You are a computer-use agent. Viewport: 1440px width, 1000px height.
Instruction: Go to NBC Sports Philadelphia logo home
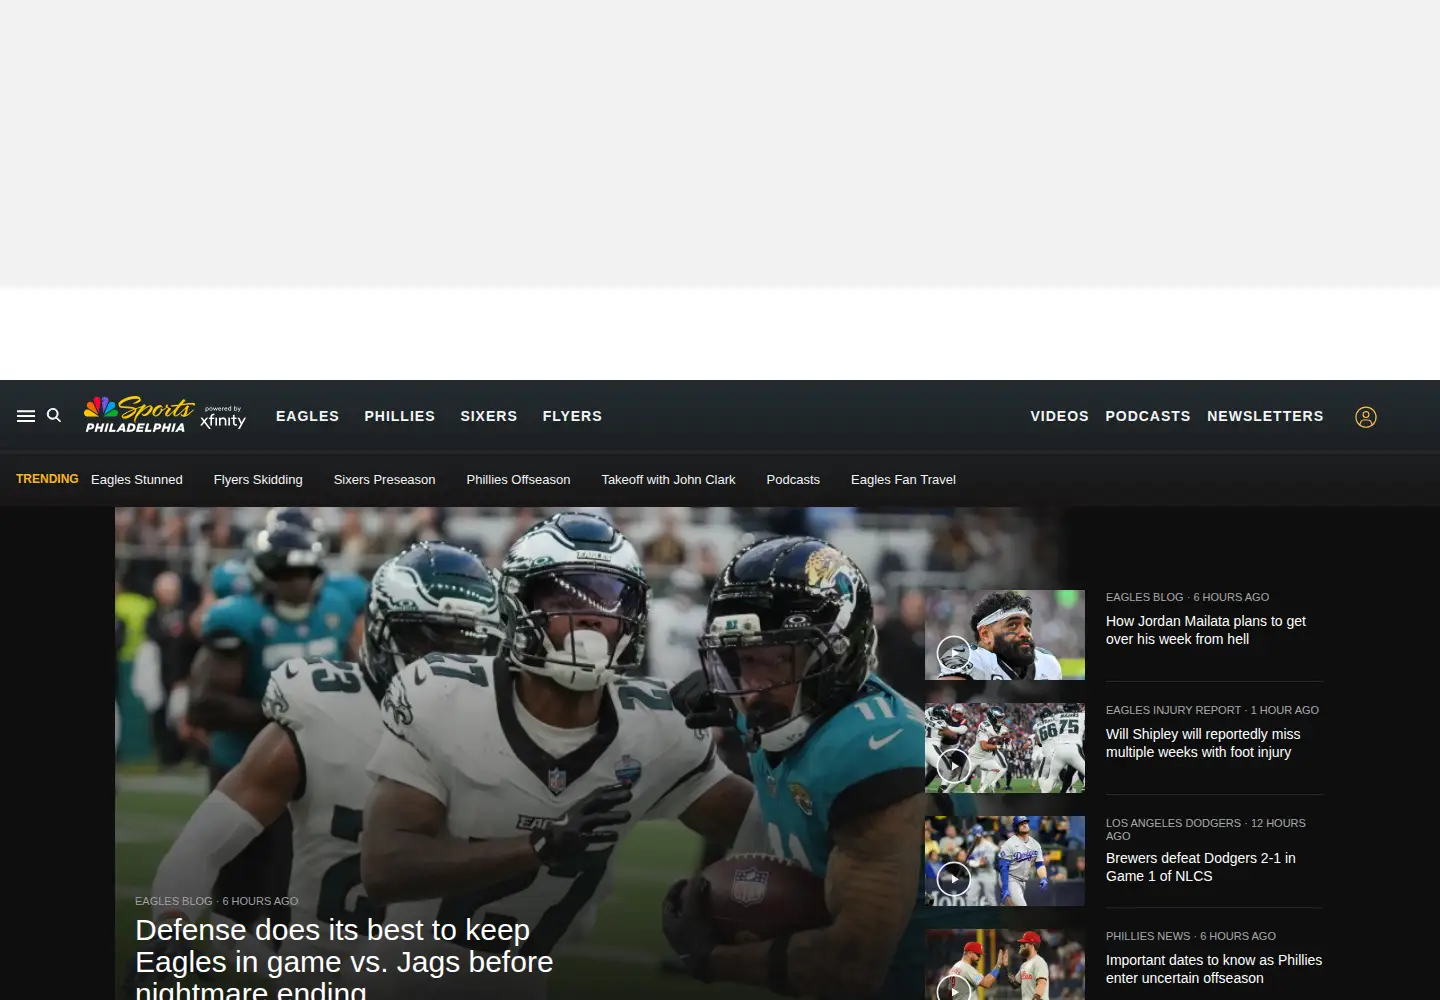pos(139,415)
